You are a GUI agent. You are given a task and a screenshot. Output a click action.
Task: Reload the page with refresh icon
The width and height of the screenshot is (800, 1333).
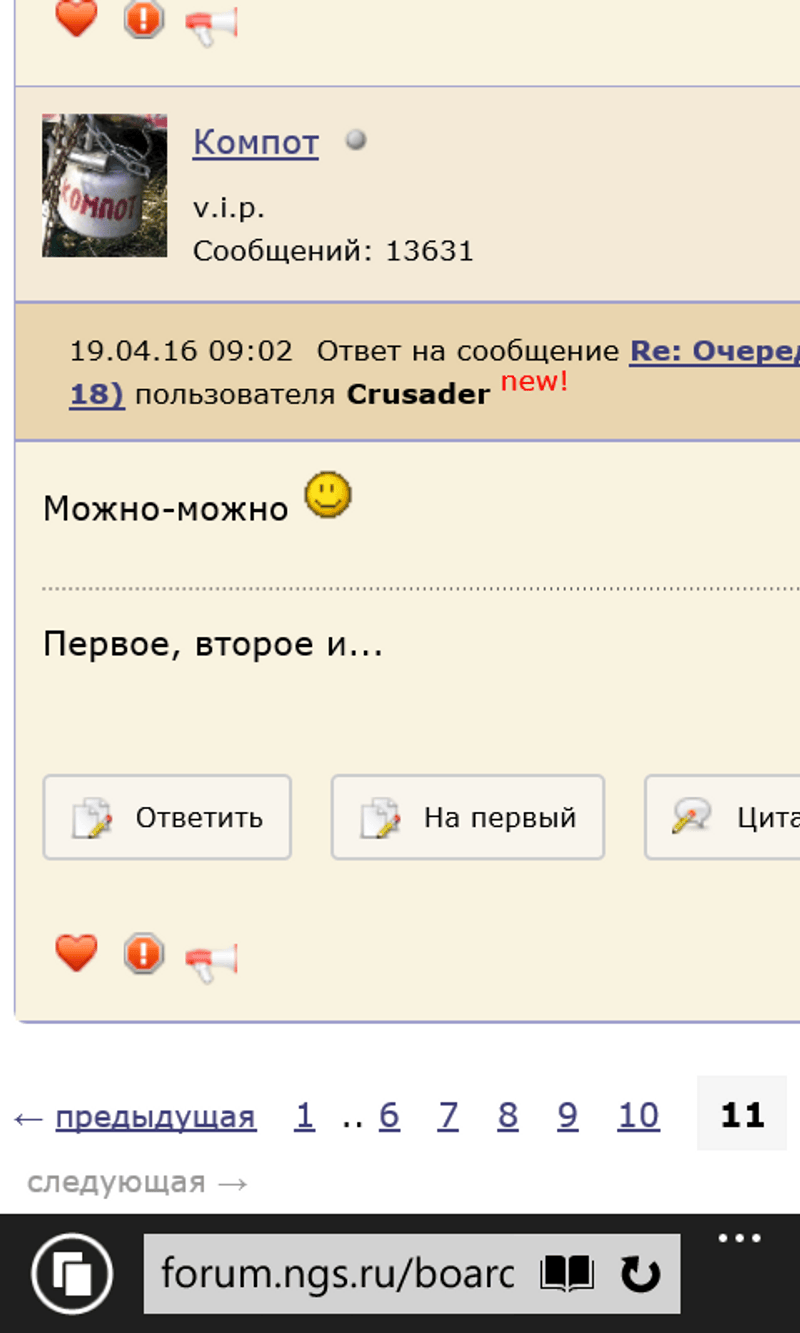point(640,1274)
